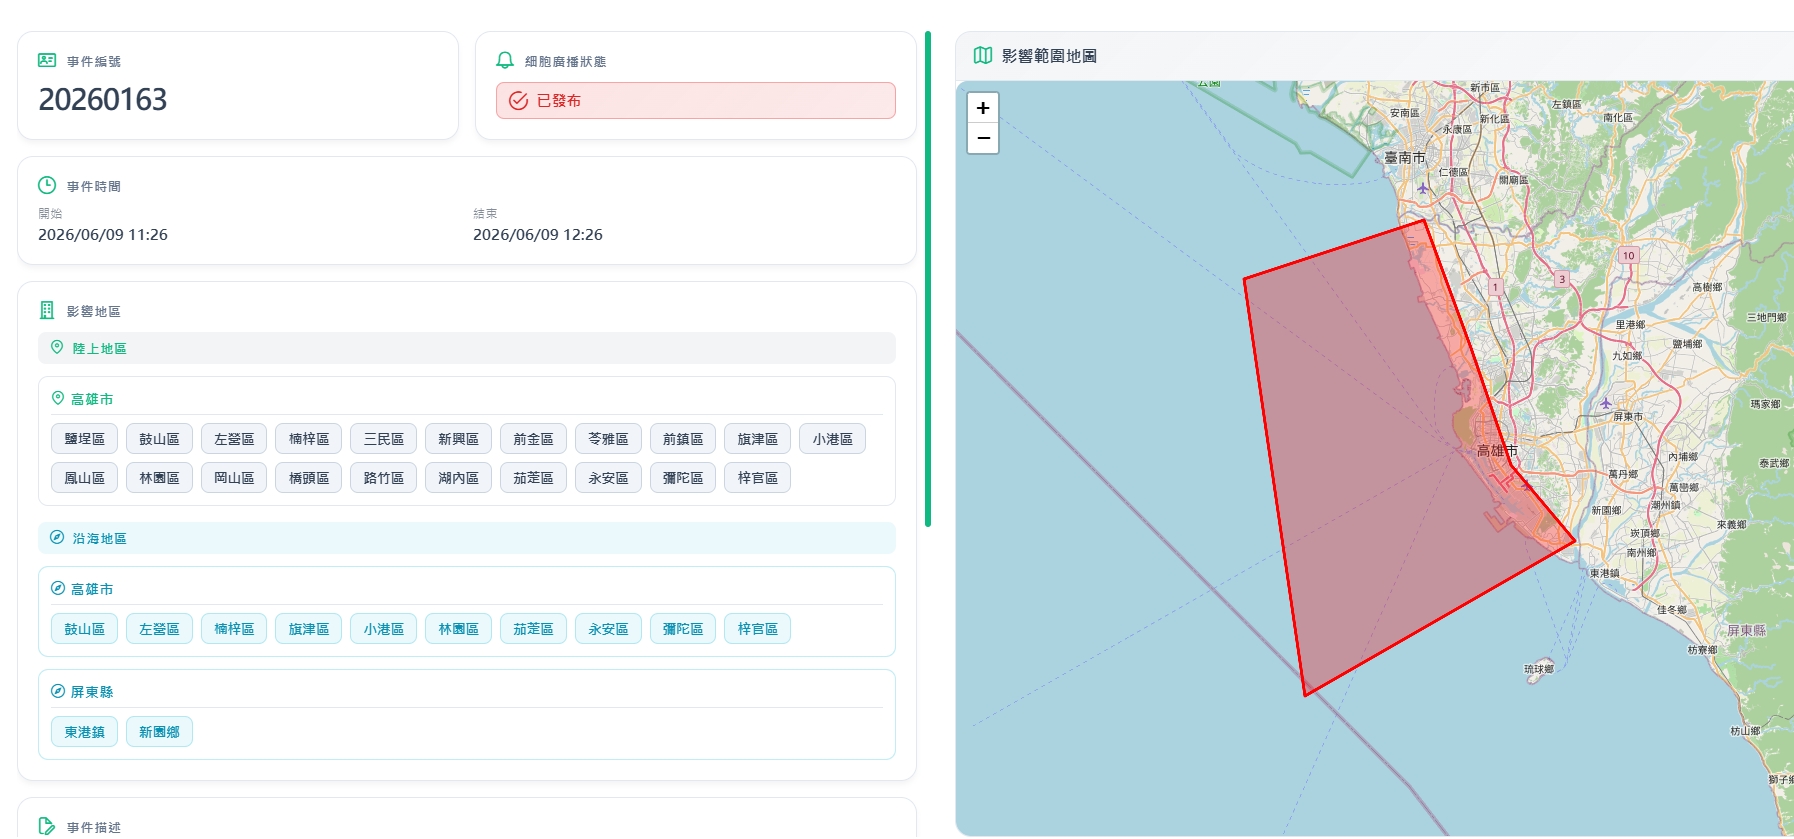Click the ID card icon beside 事件編號
This screenshot has height=839, width=1794.
47,61
